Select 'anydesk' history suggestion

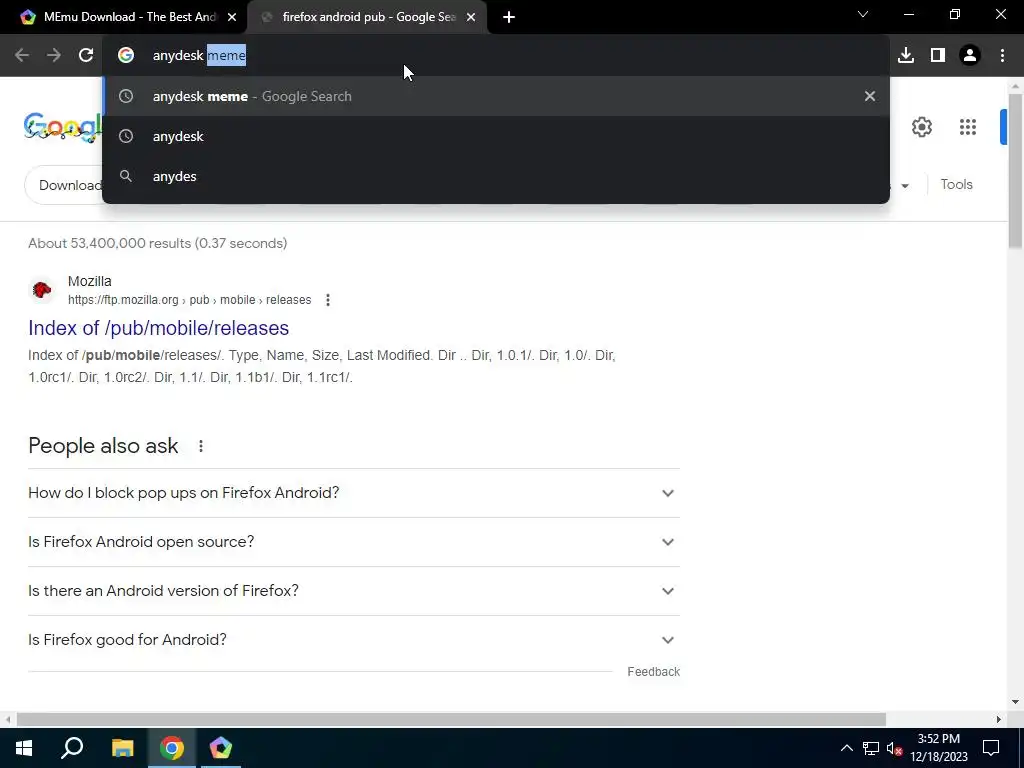pos(496,136)
